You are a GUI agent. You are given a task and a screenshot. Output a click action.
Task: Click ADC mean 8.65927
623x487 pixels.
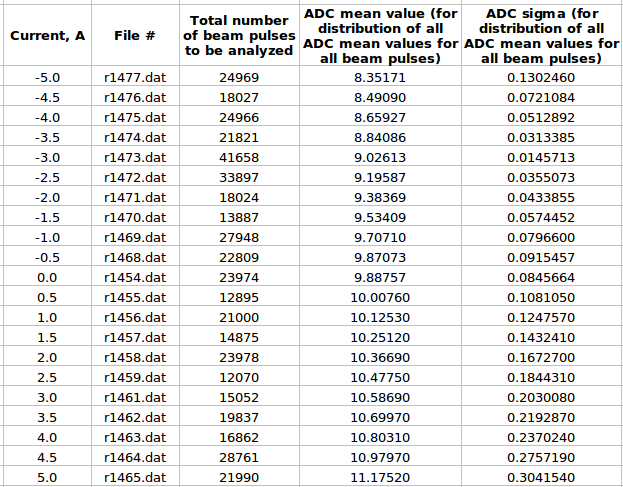coord(380,118)
